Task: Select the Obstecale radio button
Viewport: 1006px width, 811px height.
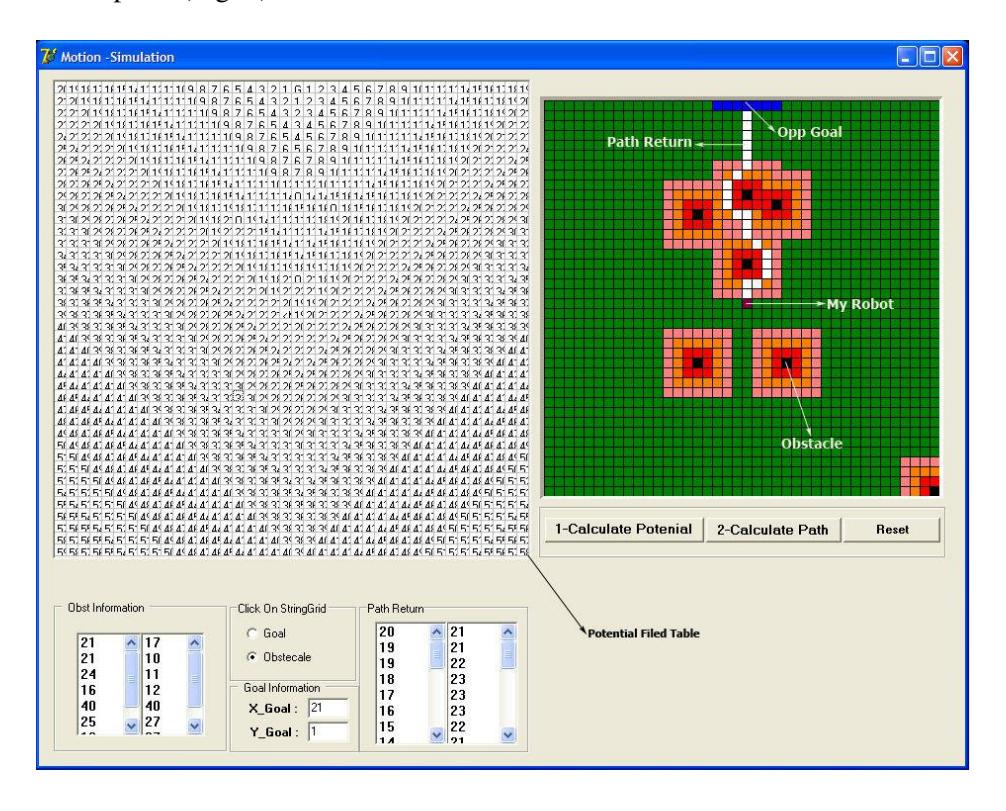Action: pos(252,657)
